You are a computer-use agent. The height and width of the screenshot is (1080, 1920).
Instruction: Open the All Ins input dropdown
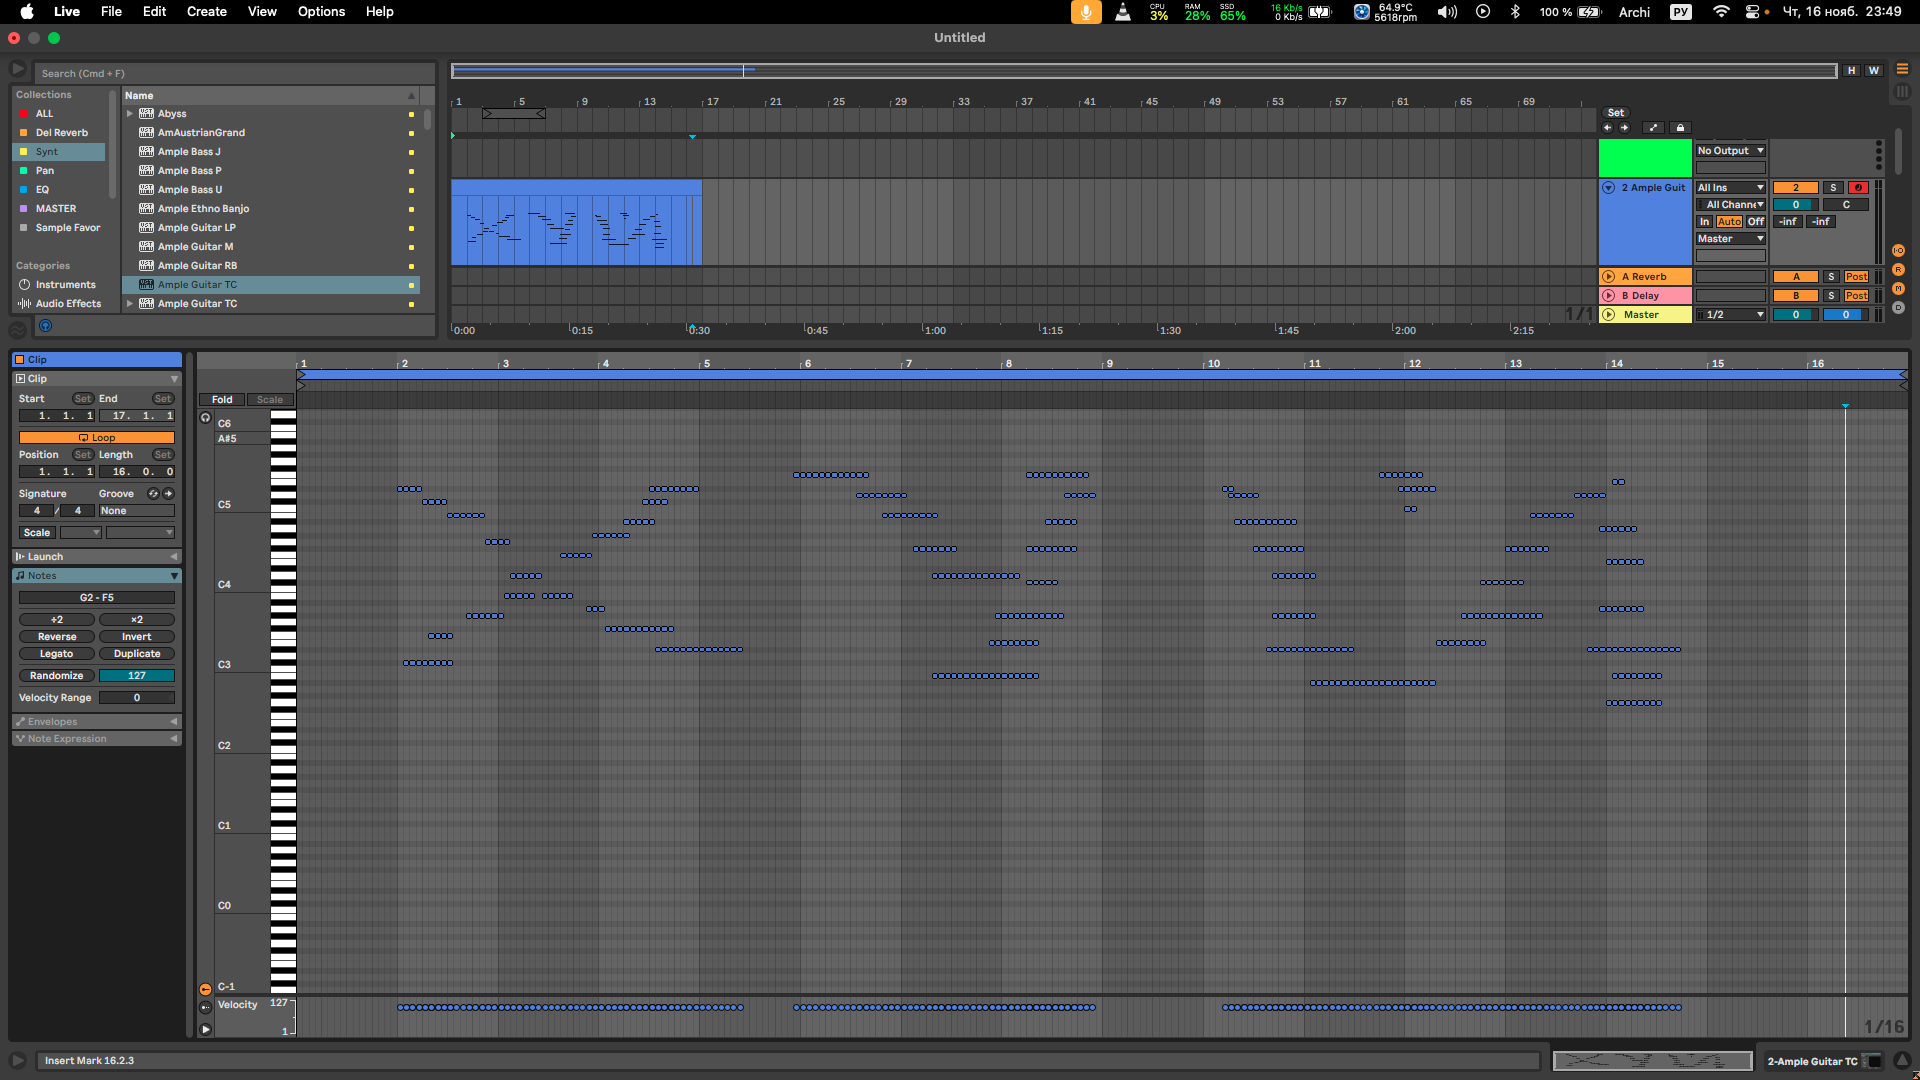pyautogui.click(x=1731, y=188)
